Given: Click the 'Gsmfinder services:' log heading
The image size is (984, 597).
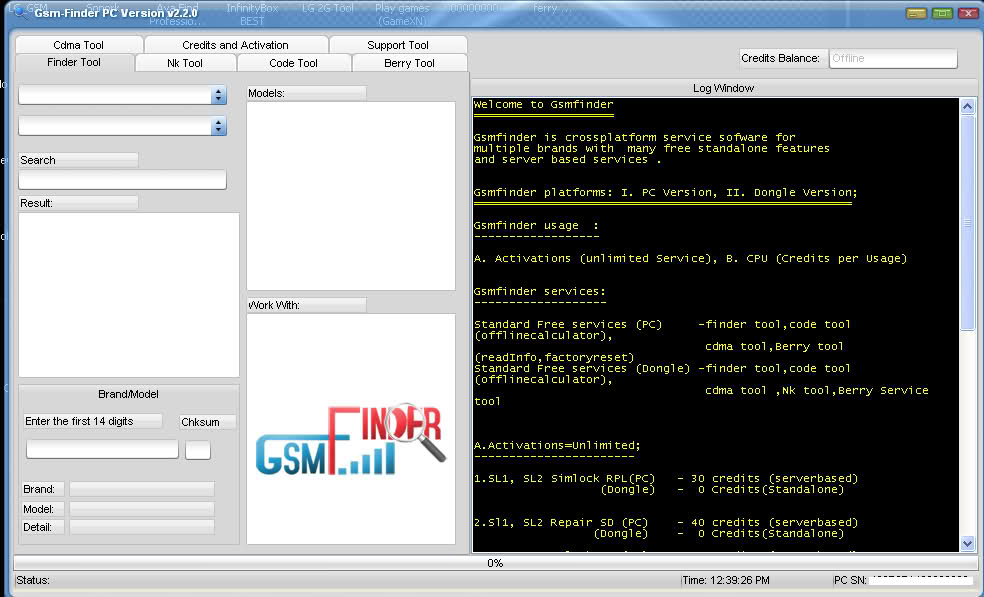Looking at the screenshot, I should [540, 292].
